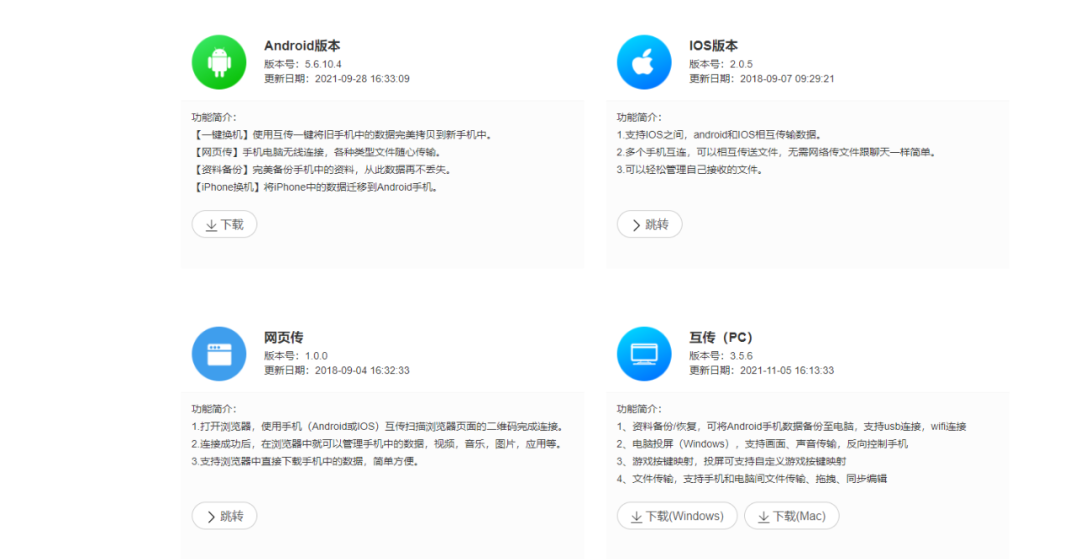The height and width of the screenshot is (559, 1080).
Task: Click the 网页传 heading
Action: click(283, 337)
